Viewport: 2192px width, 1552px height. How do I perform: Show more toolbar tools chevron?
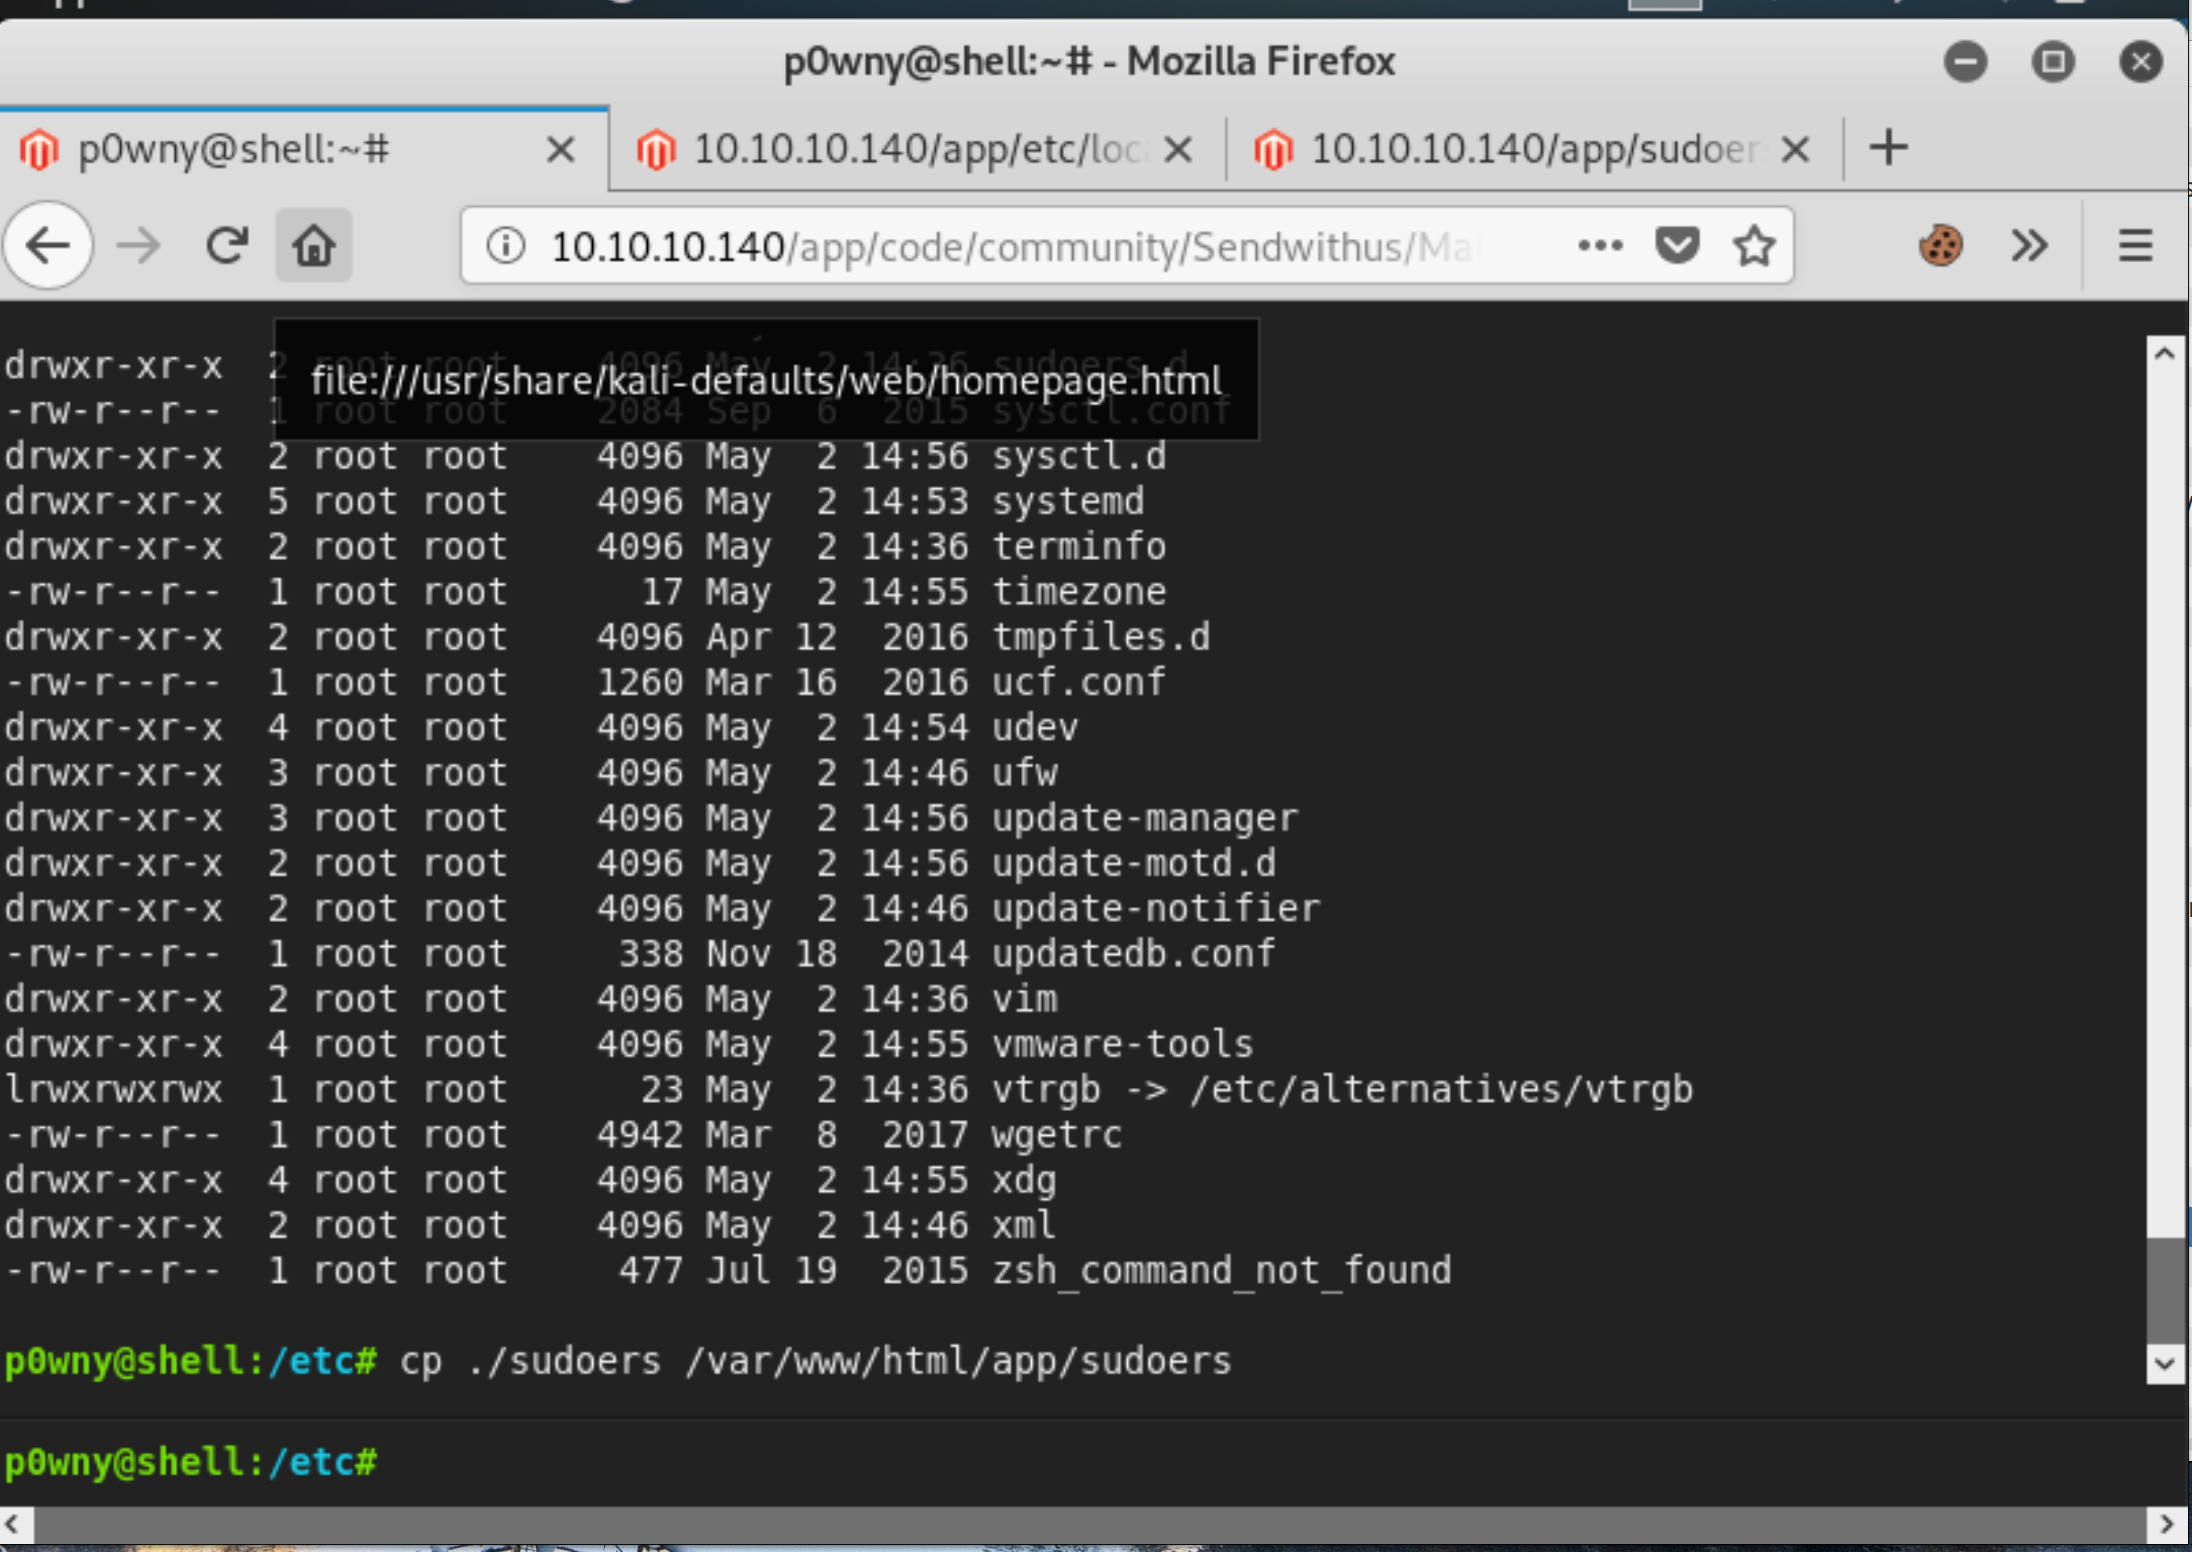click(2029, 246)
